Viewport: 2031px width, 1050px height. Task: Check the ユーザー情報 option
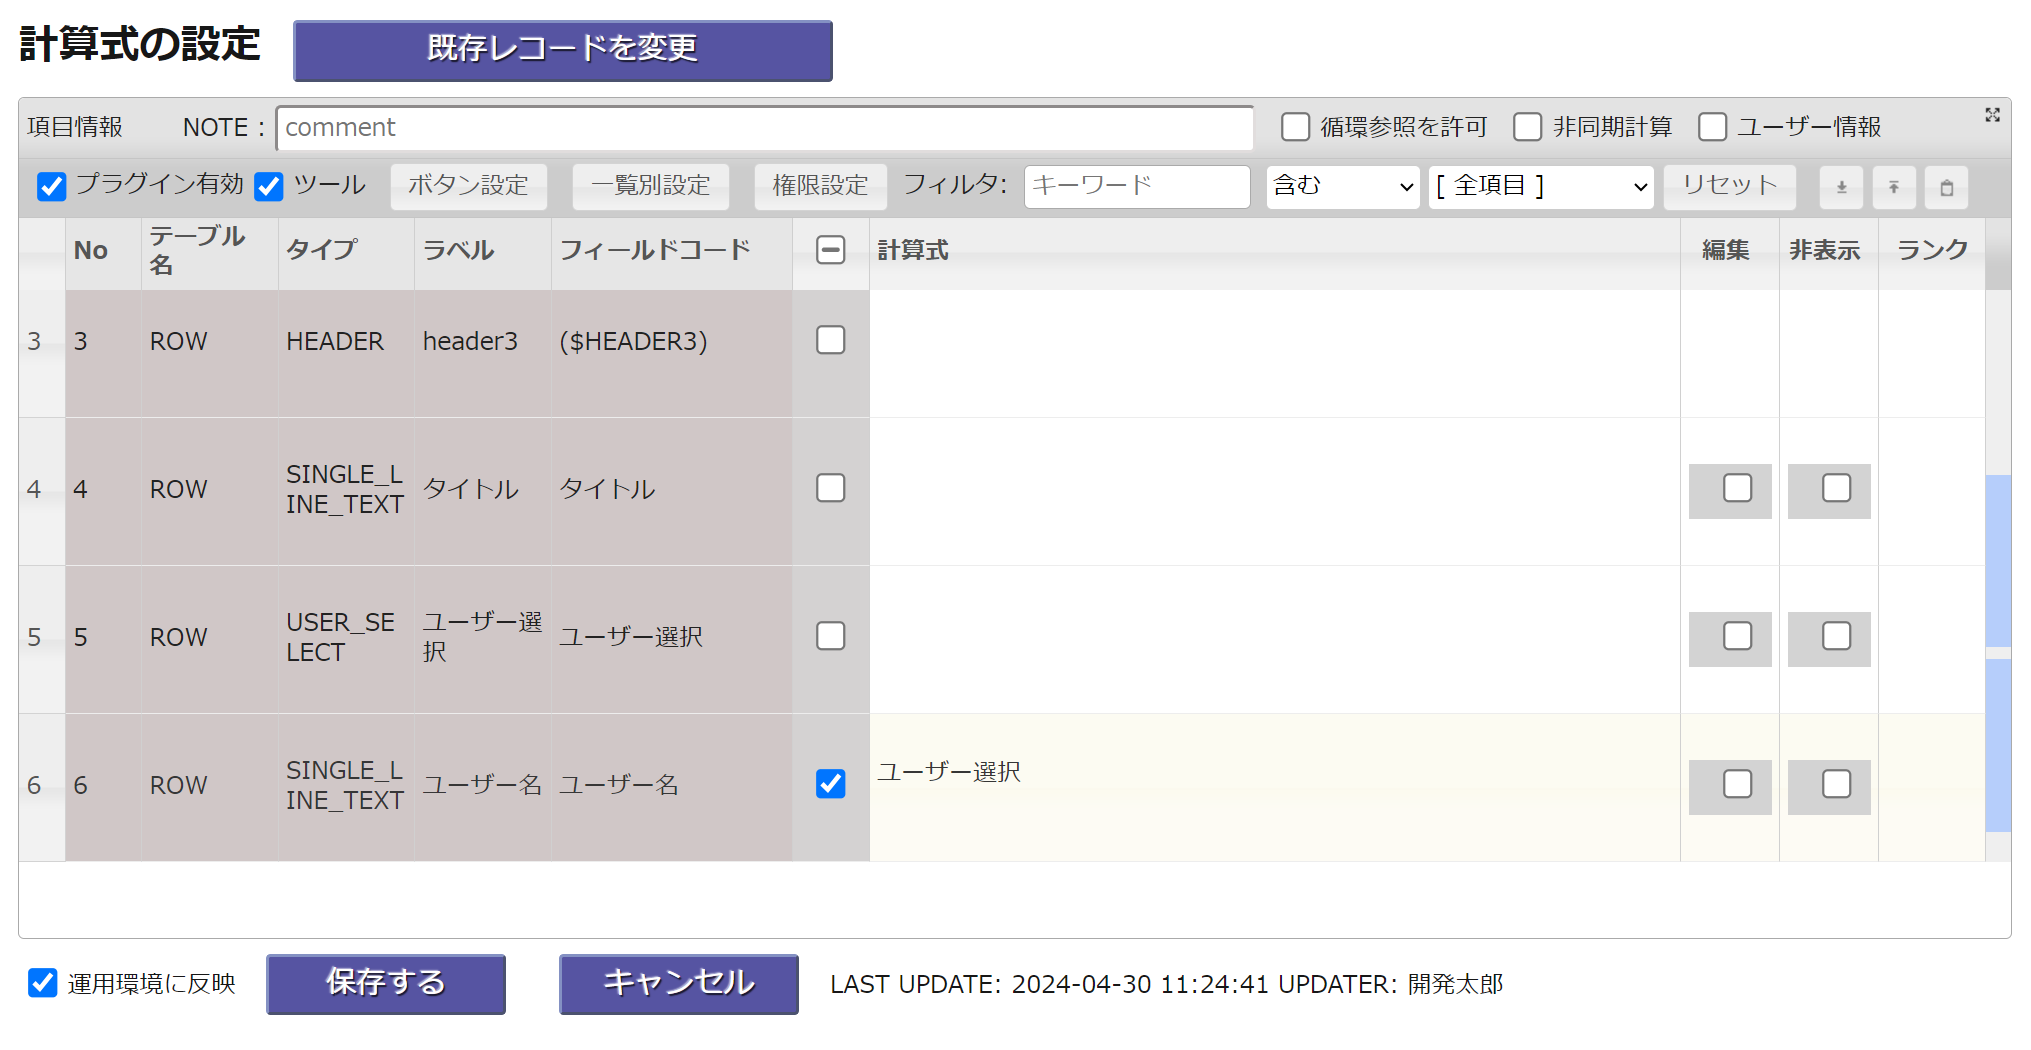[x=1713, y=127]
